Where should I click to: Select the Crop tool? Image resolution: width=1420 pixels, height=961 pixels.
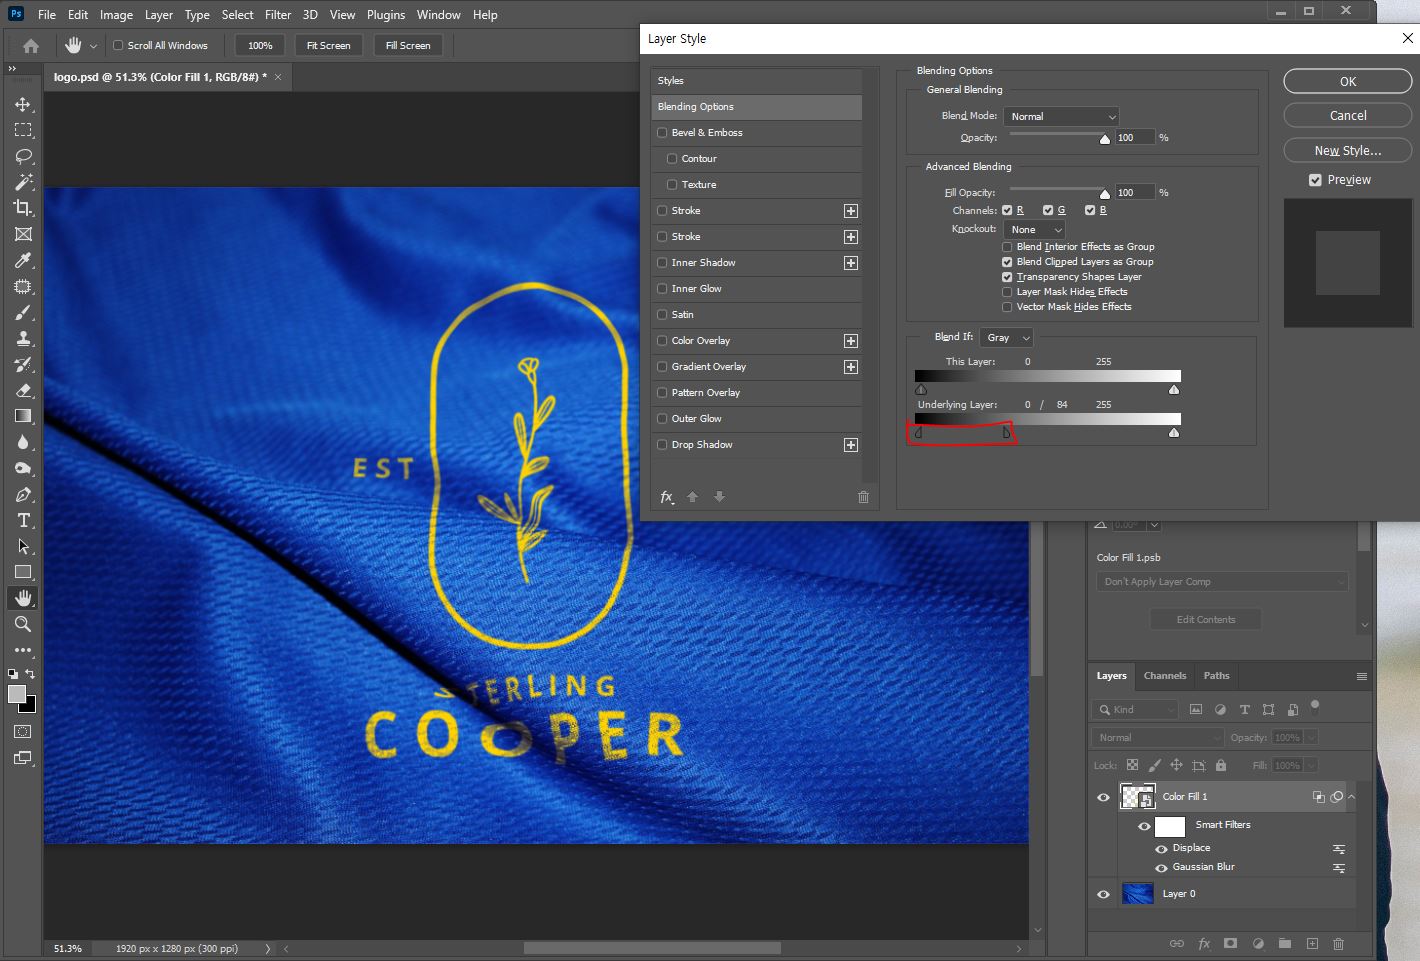(23, 208)
